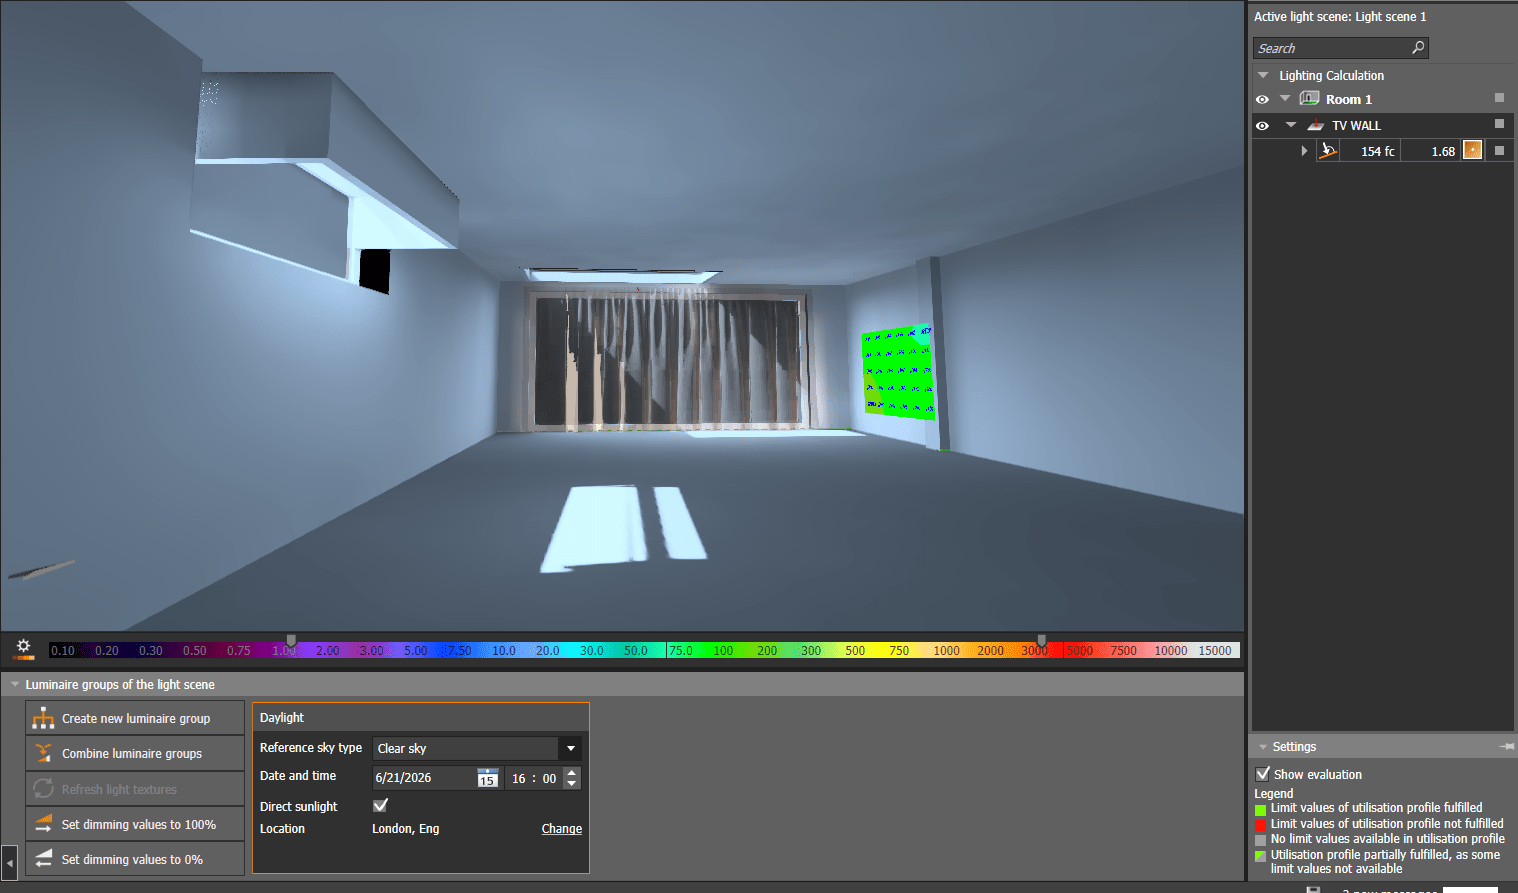This screenshot has height=893, width=1518.
Task: Click the upper false colour scale slider handle
Action: pos(1042,640)
